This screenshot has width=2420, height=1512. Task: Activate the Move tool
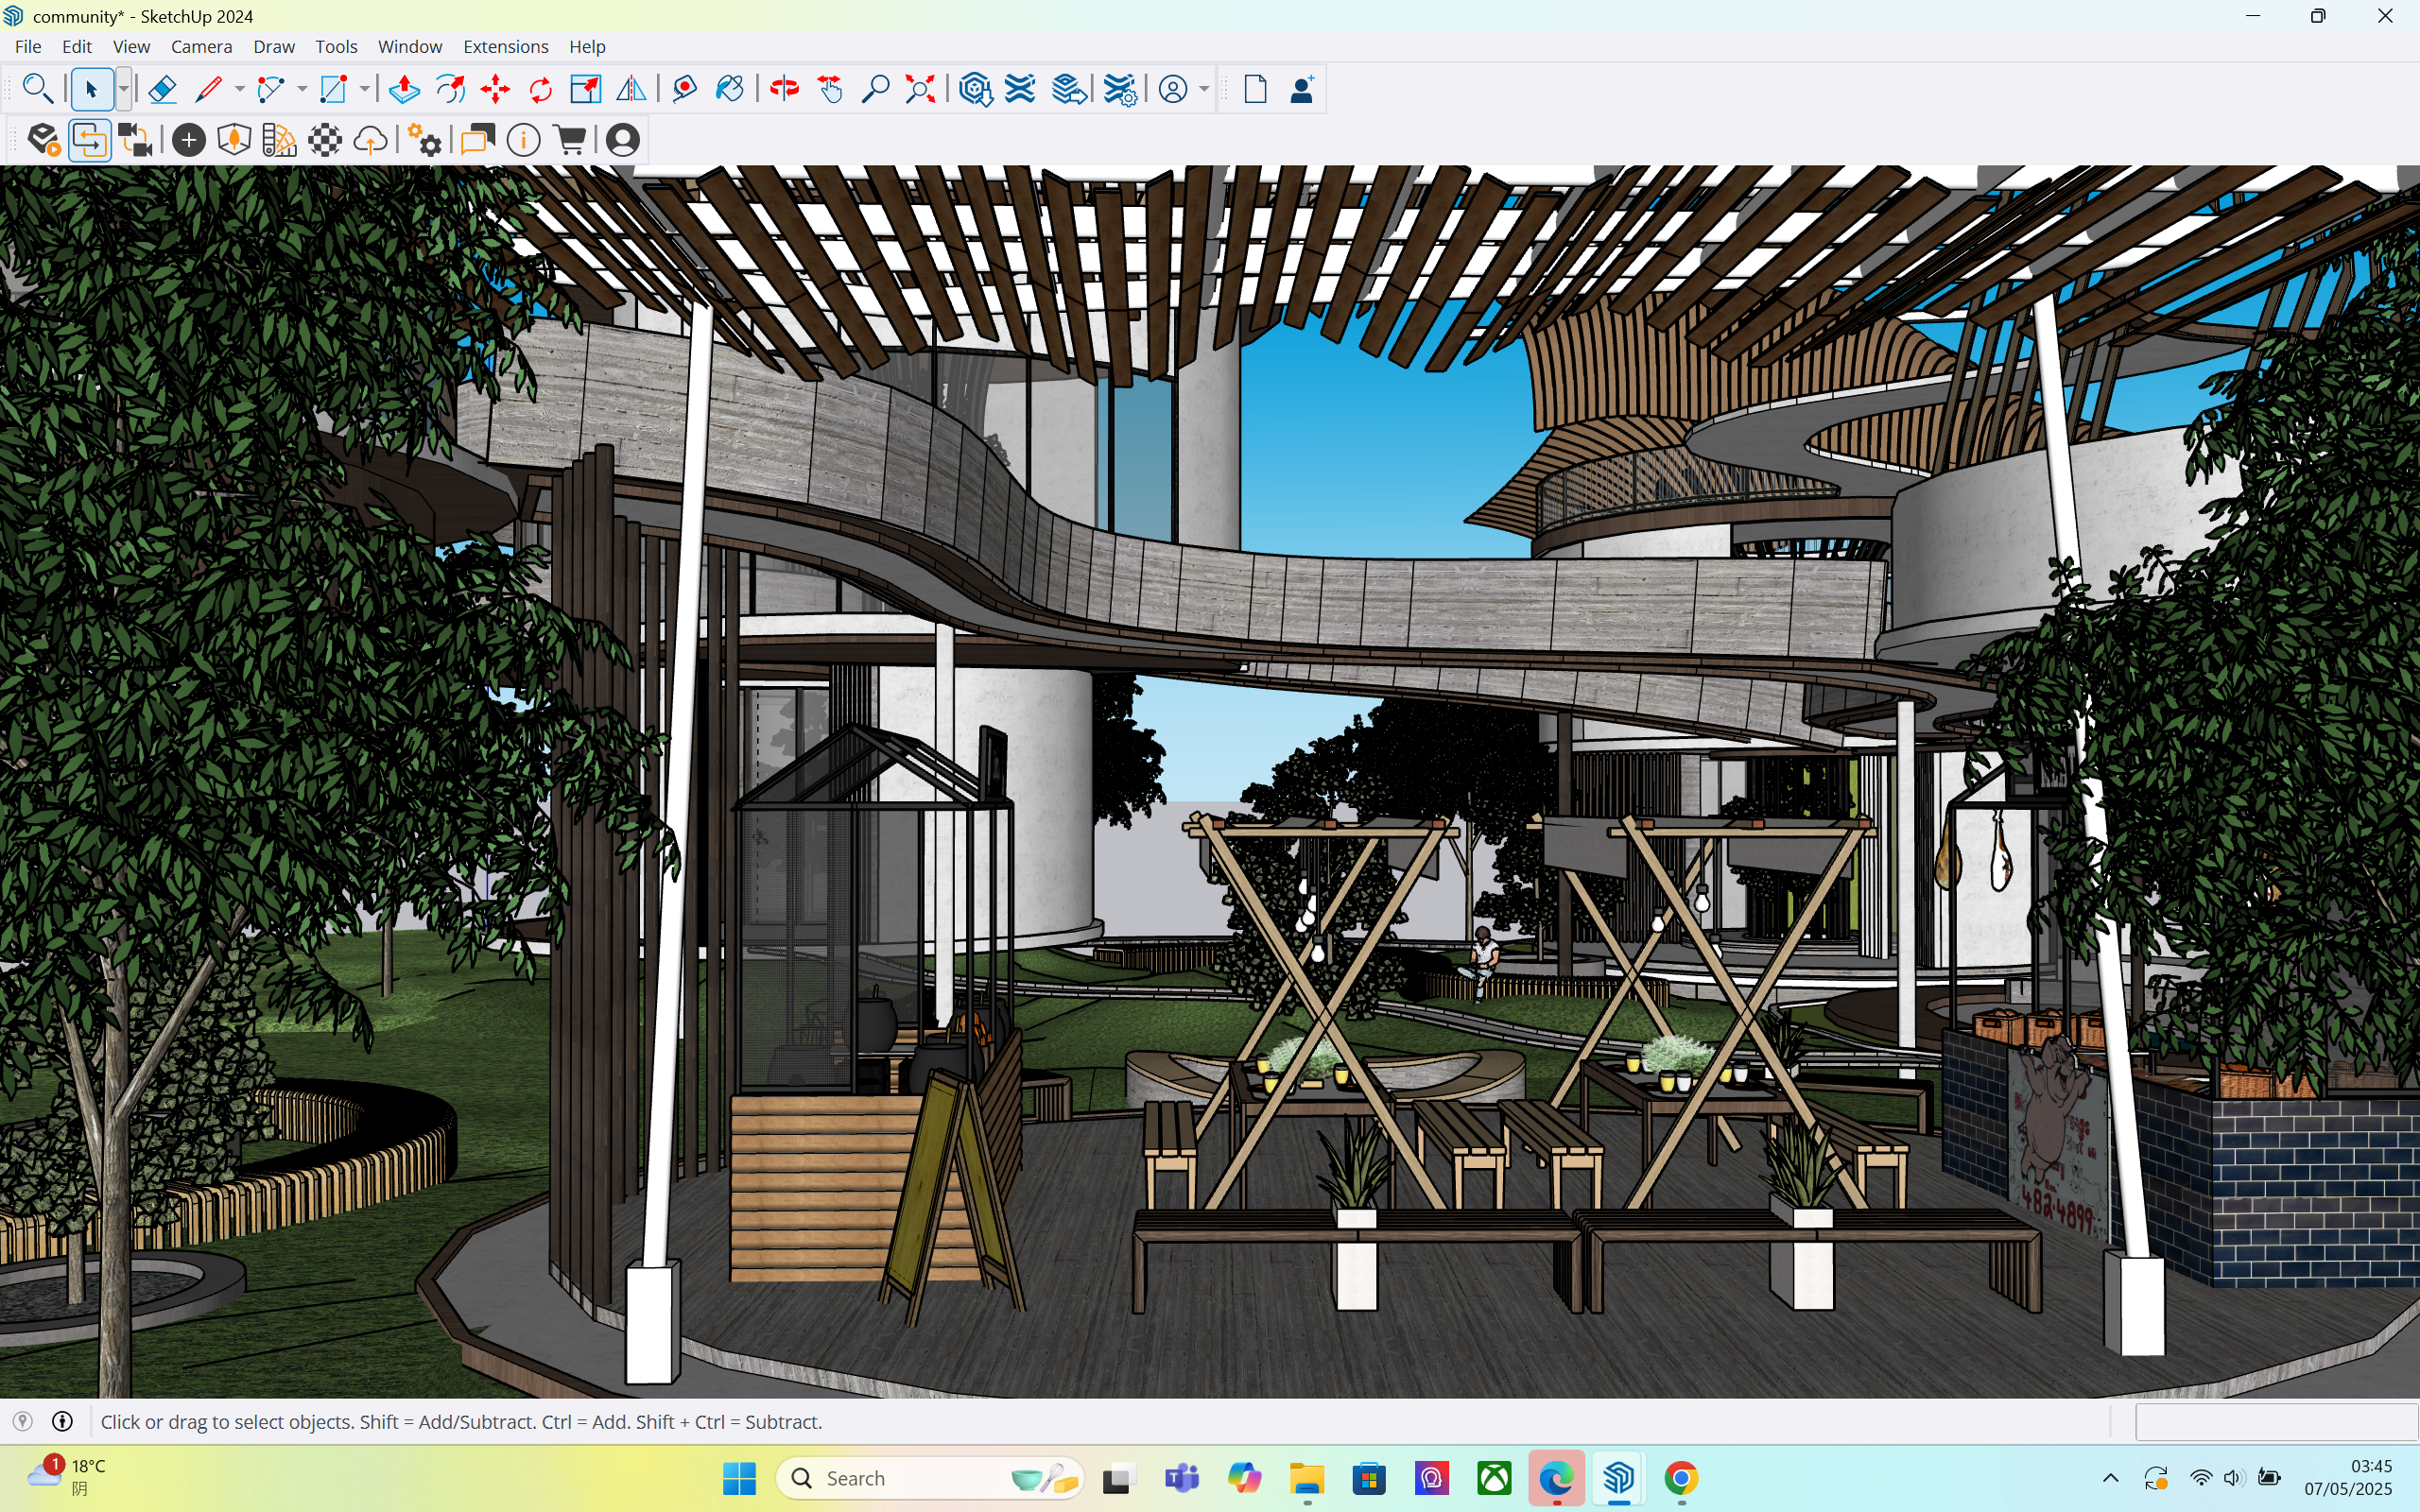coord(495,90)
